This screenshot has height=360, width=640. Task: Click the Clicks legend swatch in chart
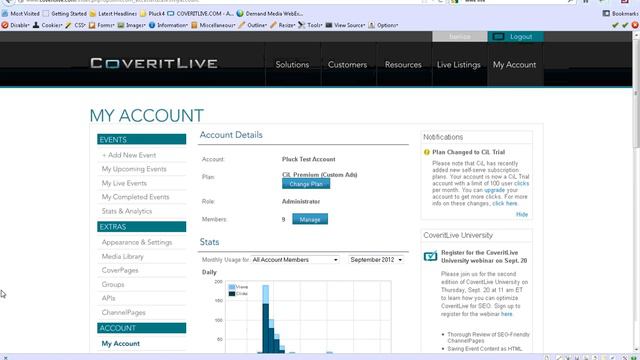(x=232, y=293)
